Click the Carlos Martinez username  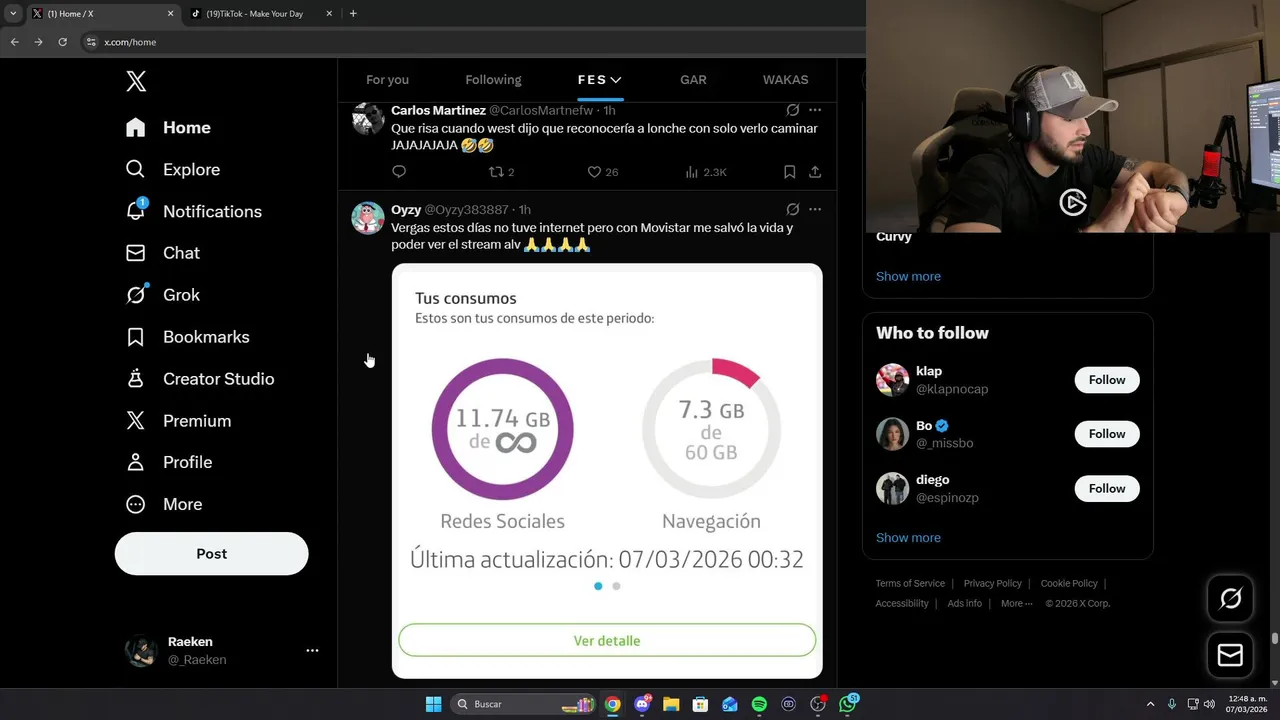pos(438,110)
